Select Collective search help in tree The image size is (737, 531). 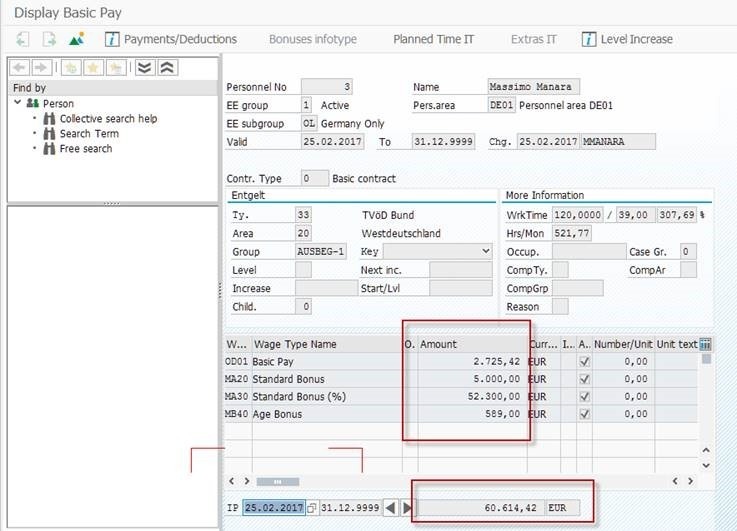[108, 118]
